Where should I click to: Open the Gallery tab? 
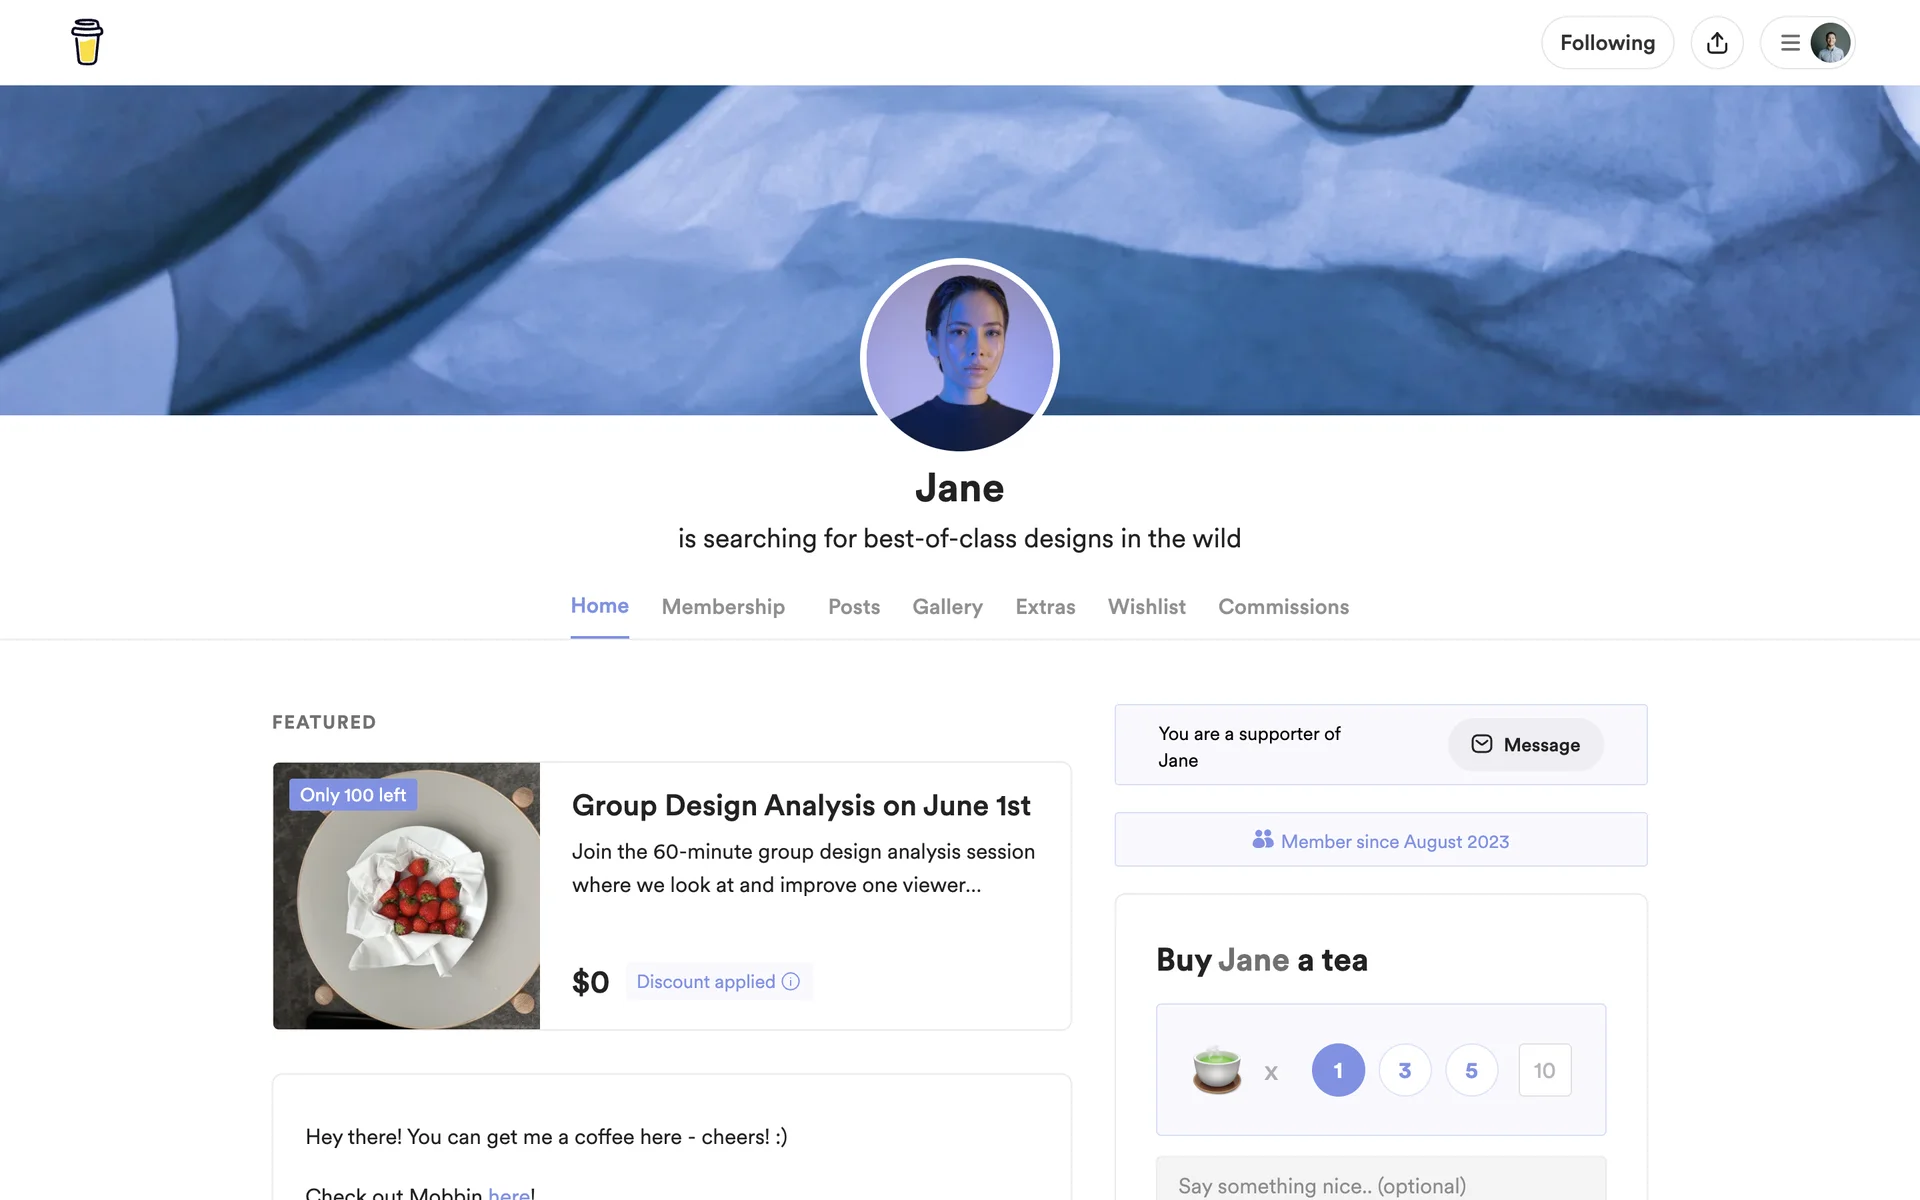pyautogui.click(x=947, y=607)
